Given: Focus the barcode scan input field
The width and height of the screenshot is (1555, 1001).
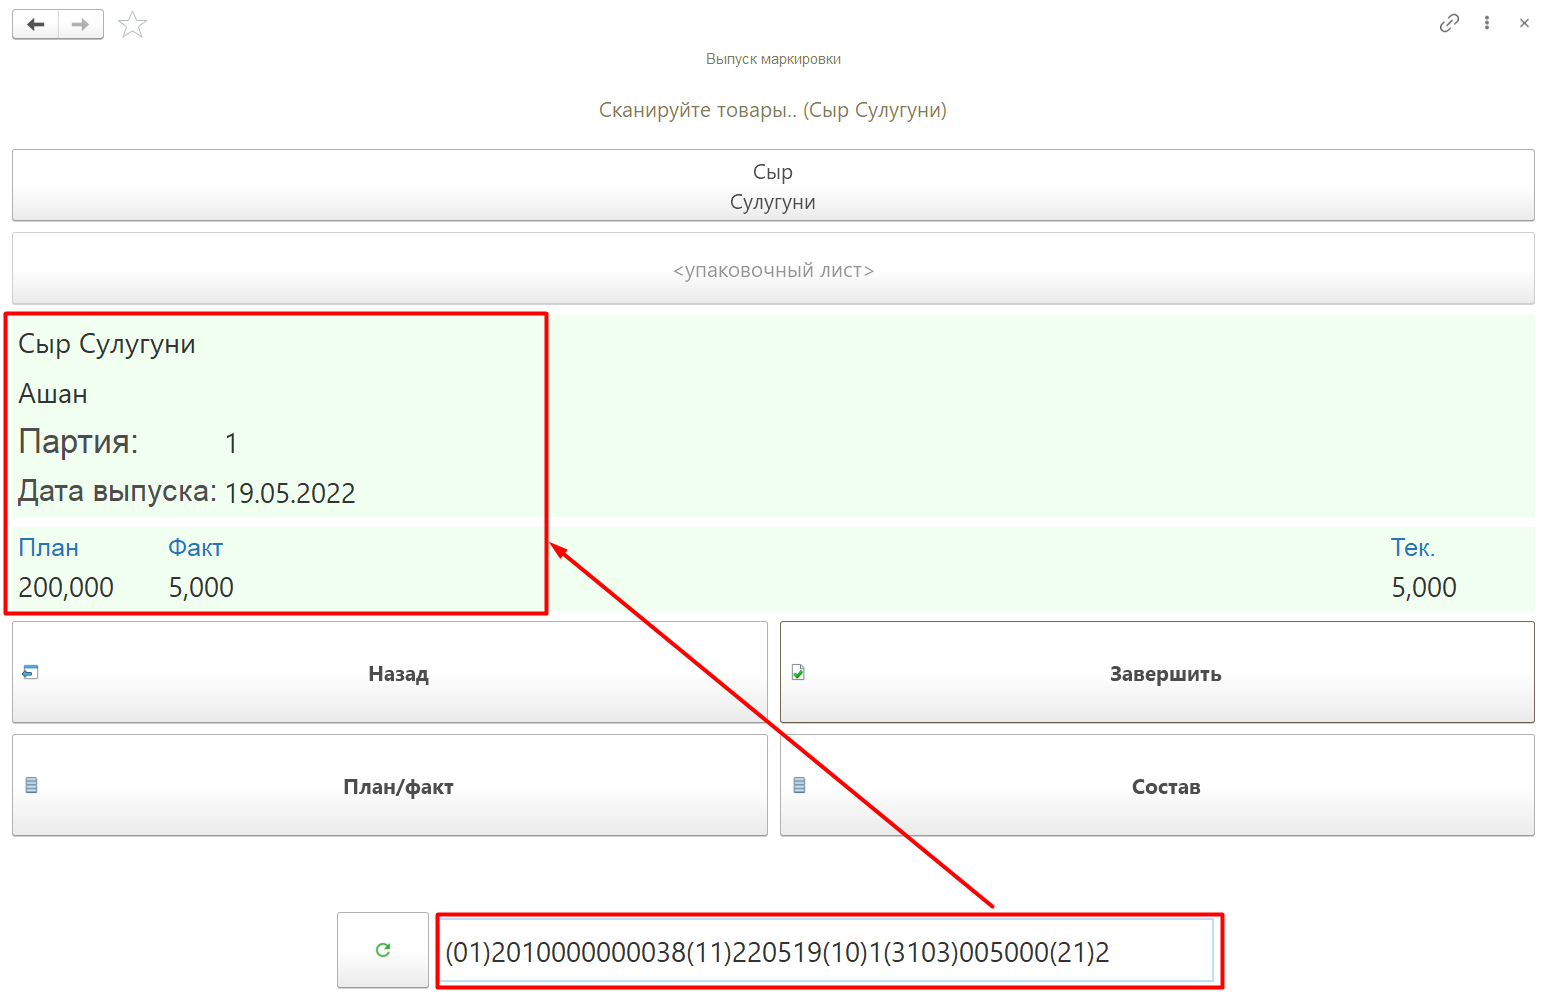Looking at the screenshot, I should click(x=826, y=952).
